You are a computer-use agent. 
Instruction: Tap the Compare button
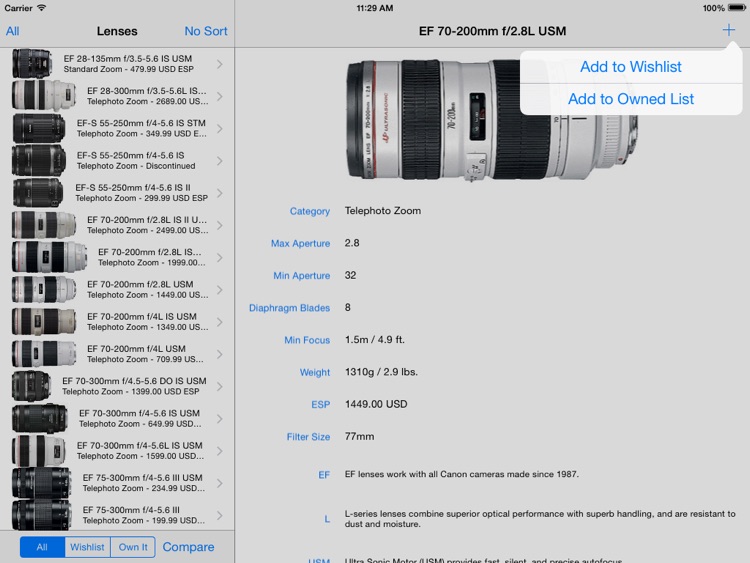click(188, 547)
